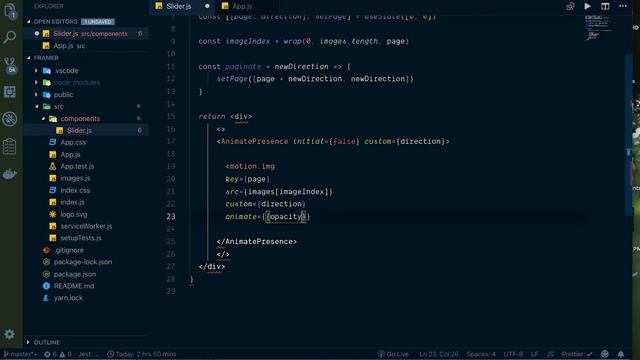The height and width of the screenshot is (360, 640).
Task: Change encoding via UTF-8 status item
Action: [513, 354]
